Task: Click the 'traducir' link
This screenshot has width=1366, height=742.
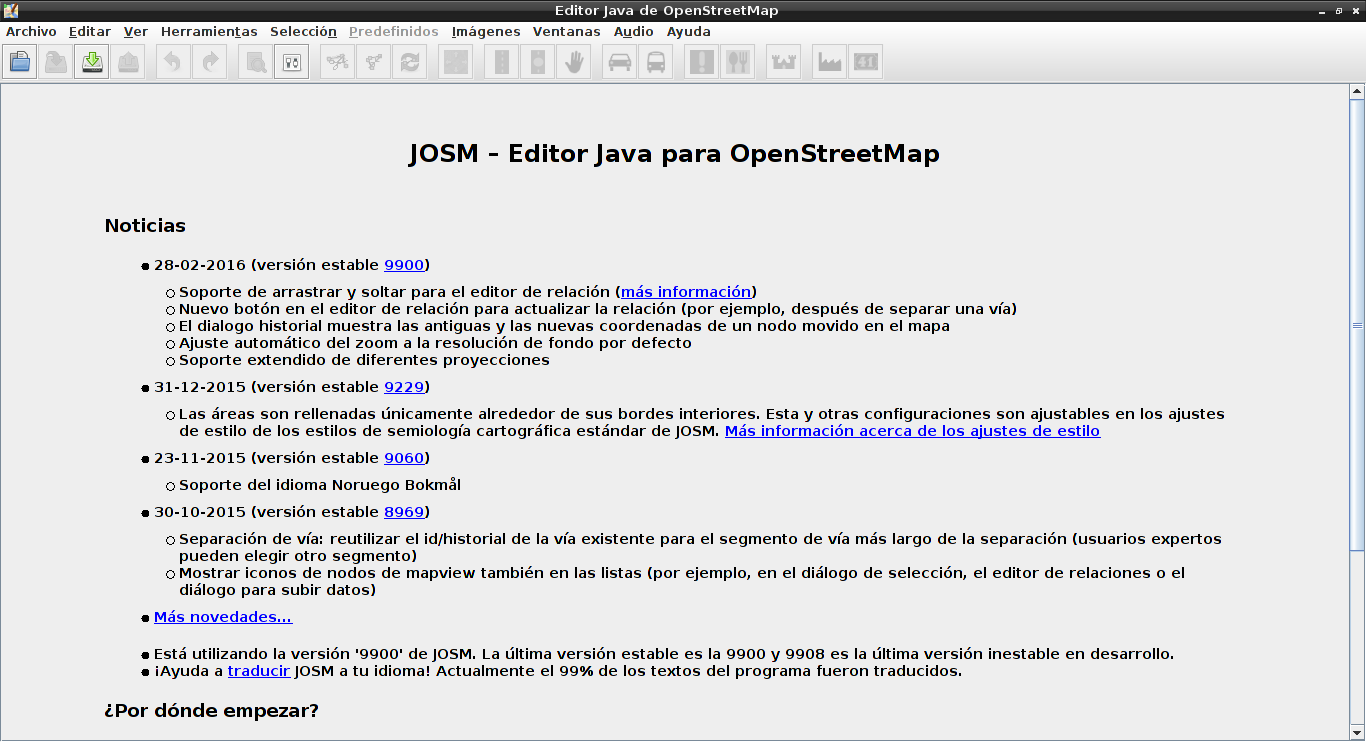Action: 258,670
